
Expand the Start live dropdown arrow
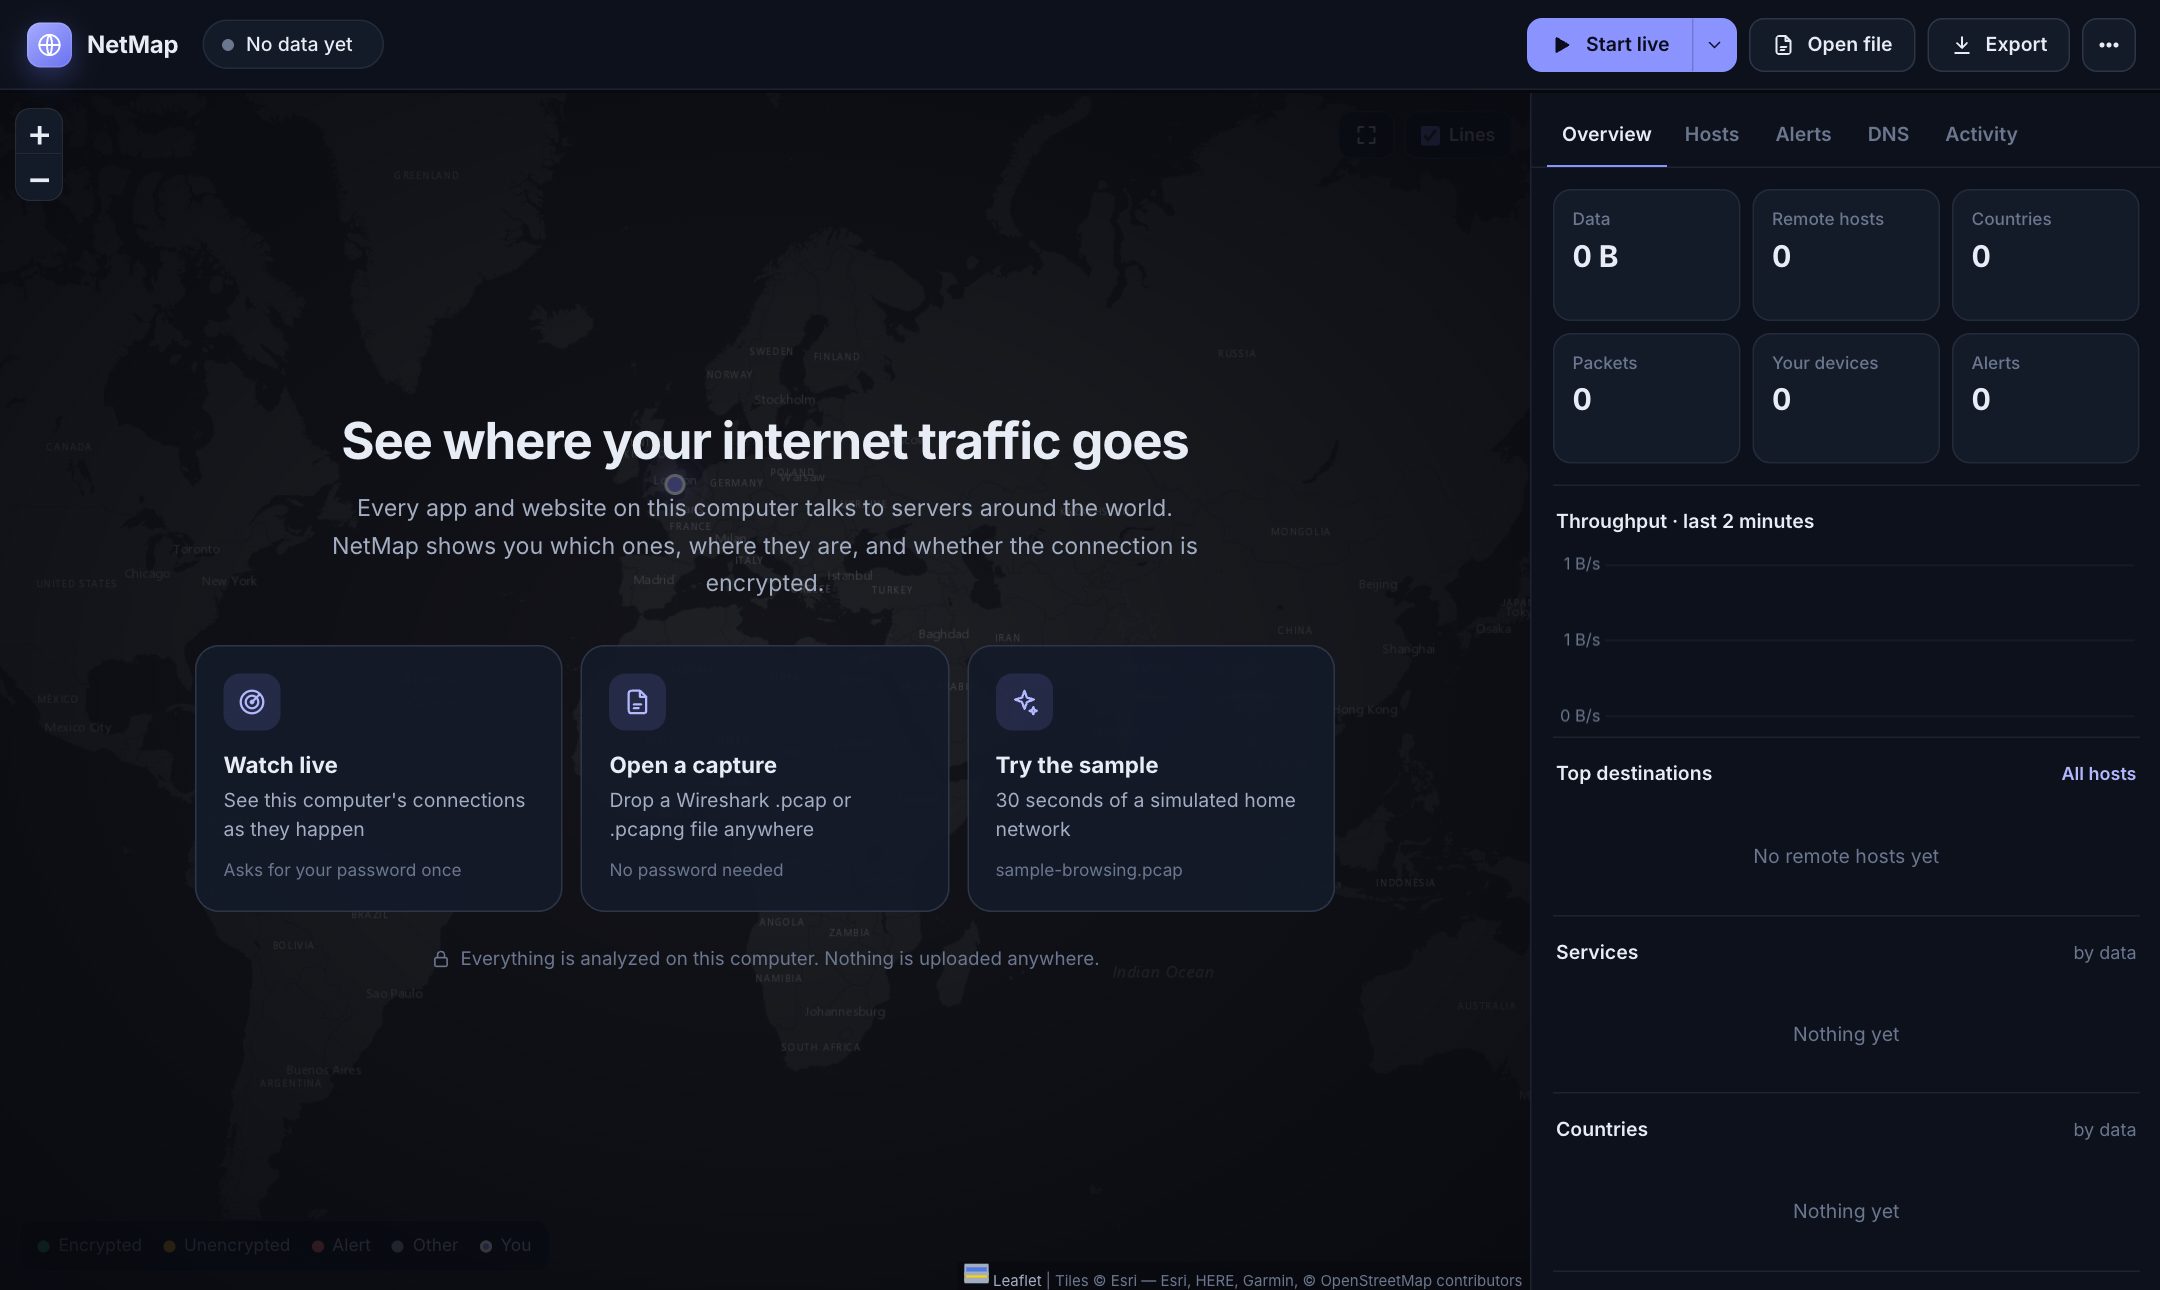pos(1714,45)
